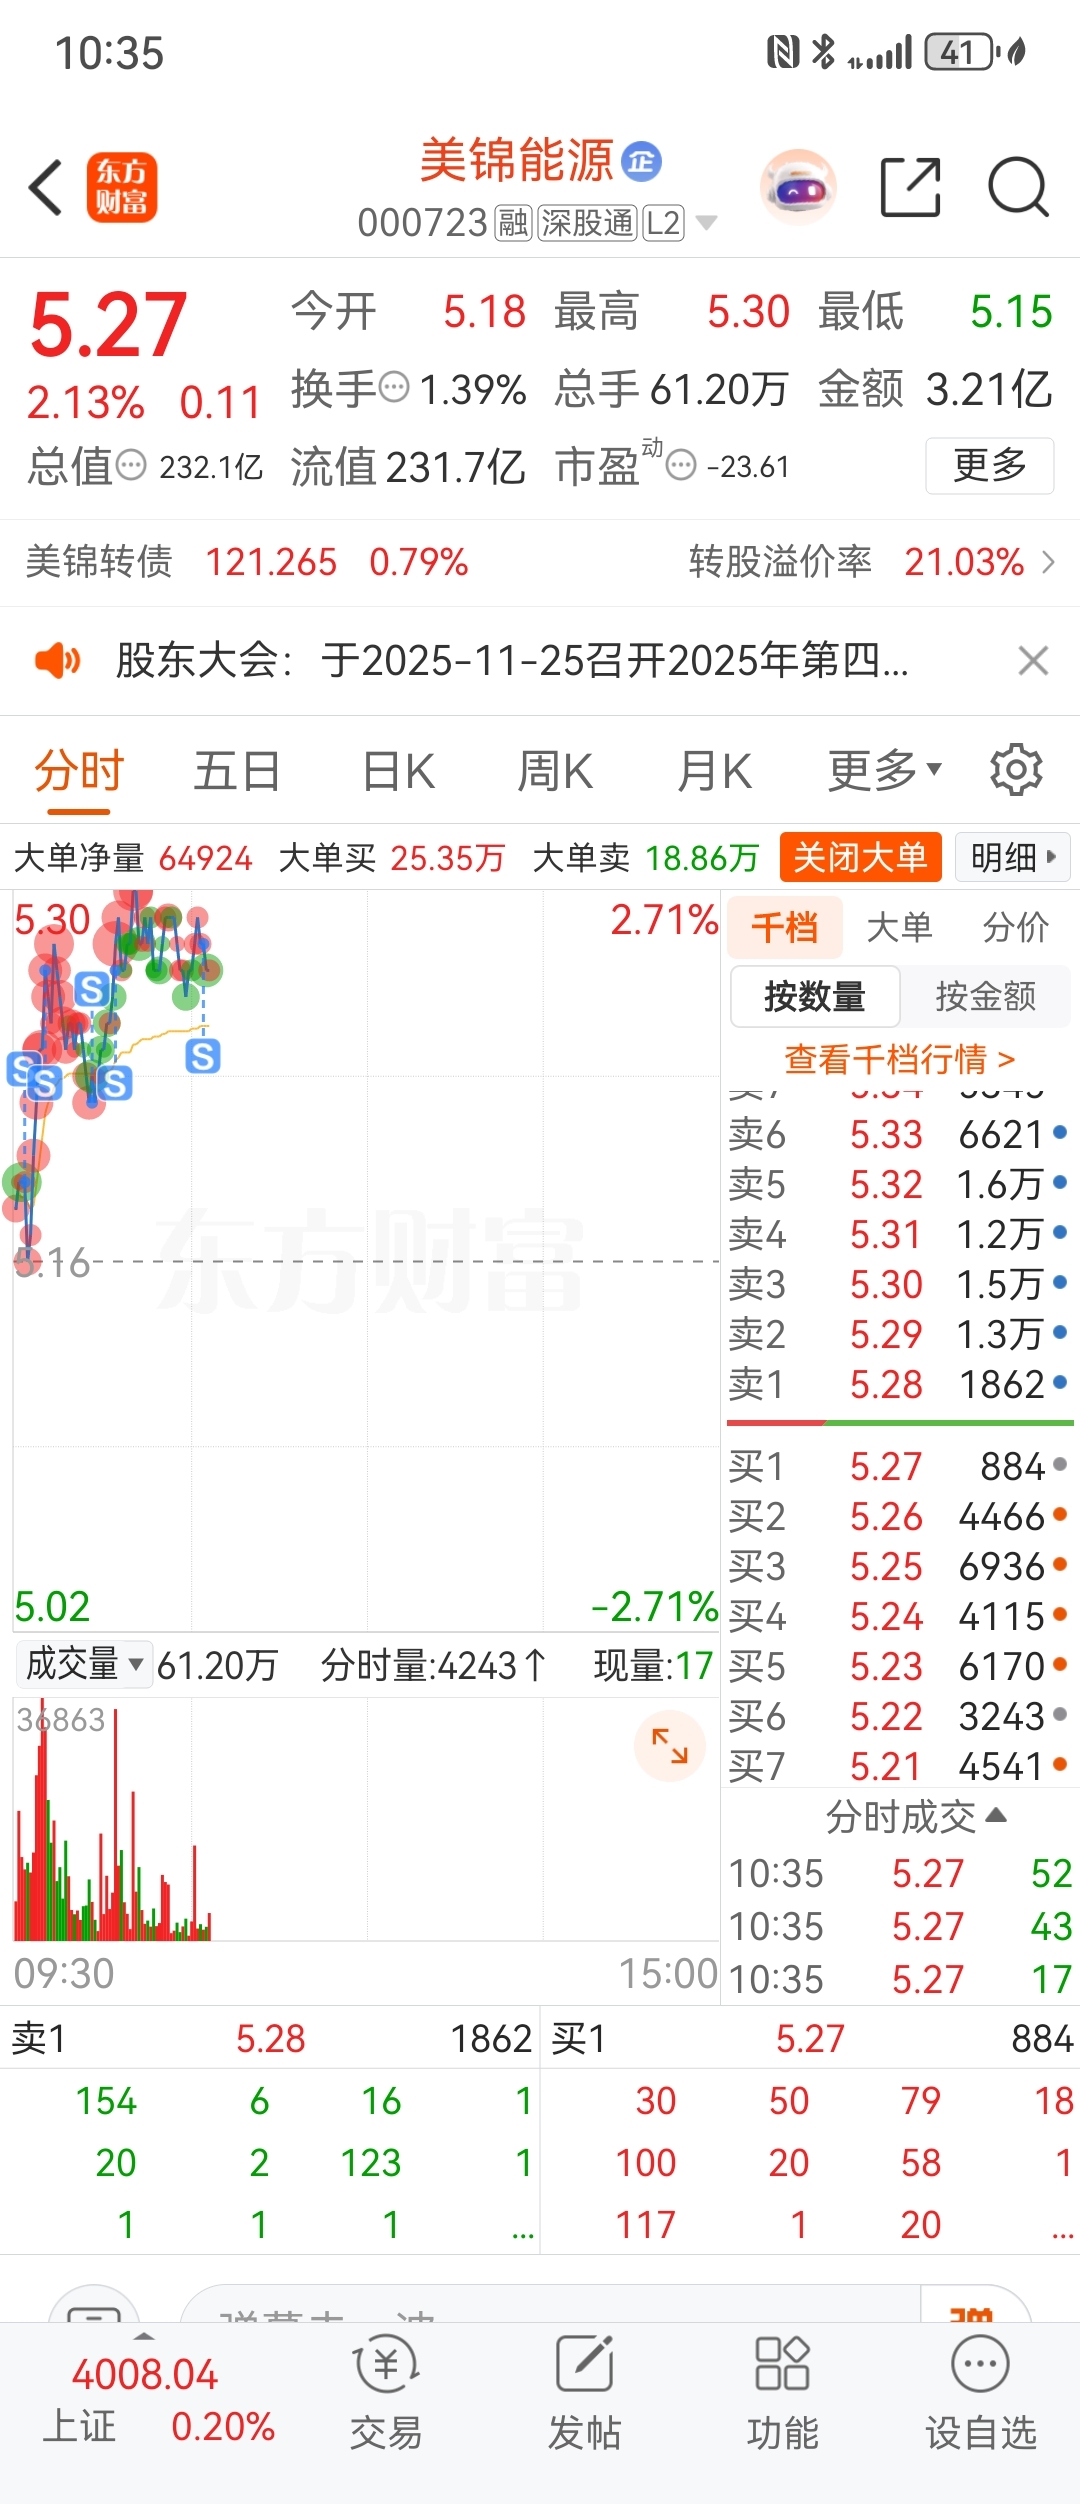Tap the 上证 4008.04 index ticker
The image size is (1080, 2504).
[158, 2401]
